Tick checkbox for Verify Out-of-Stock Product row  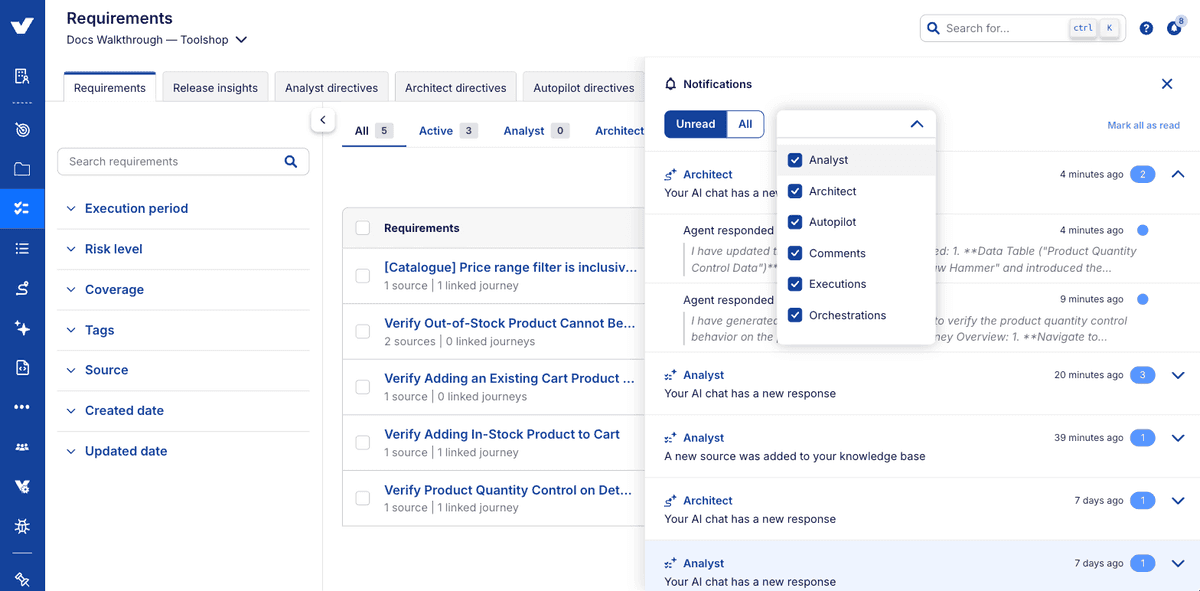pyautogui.click(x=363, y=331)
